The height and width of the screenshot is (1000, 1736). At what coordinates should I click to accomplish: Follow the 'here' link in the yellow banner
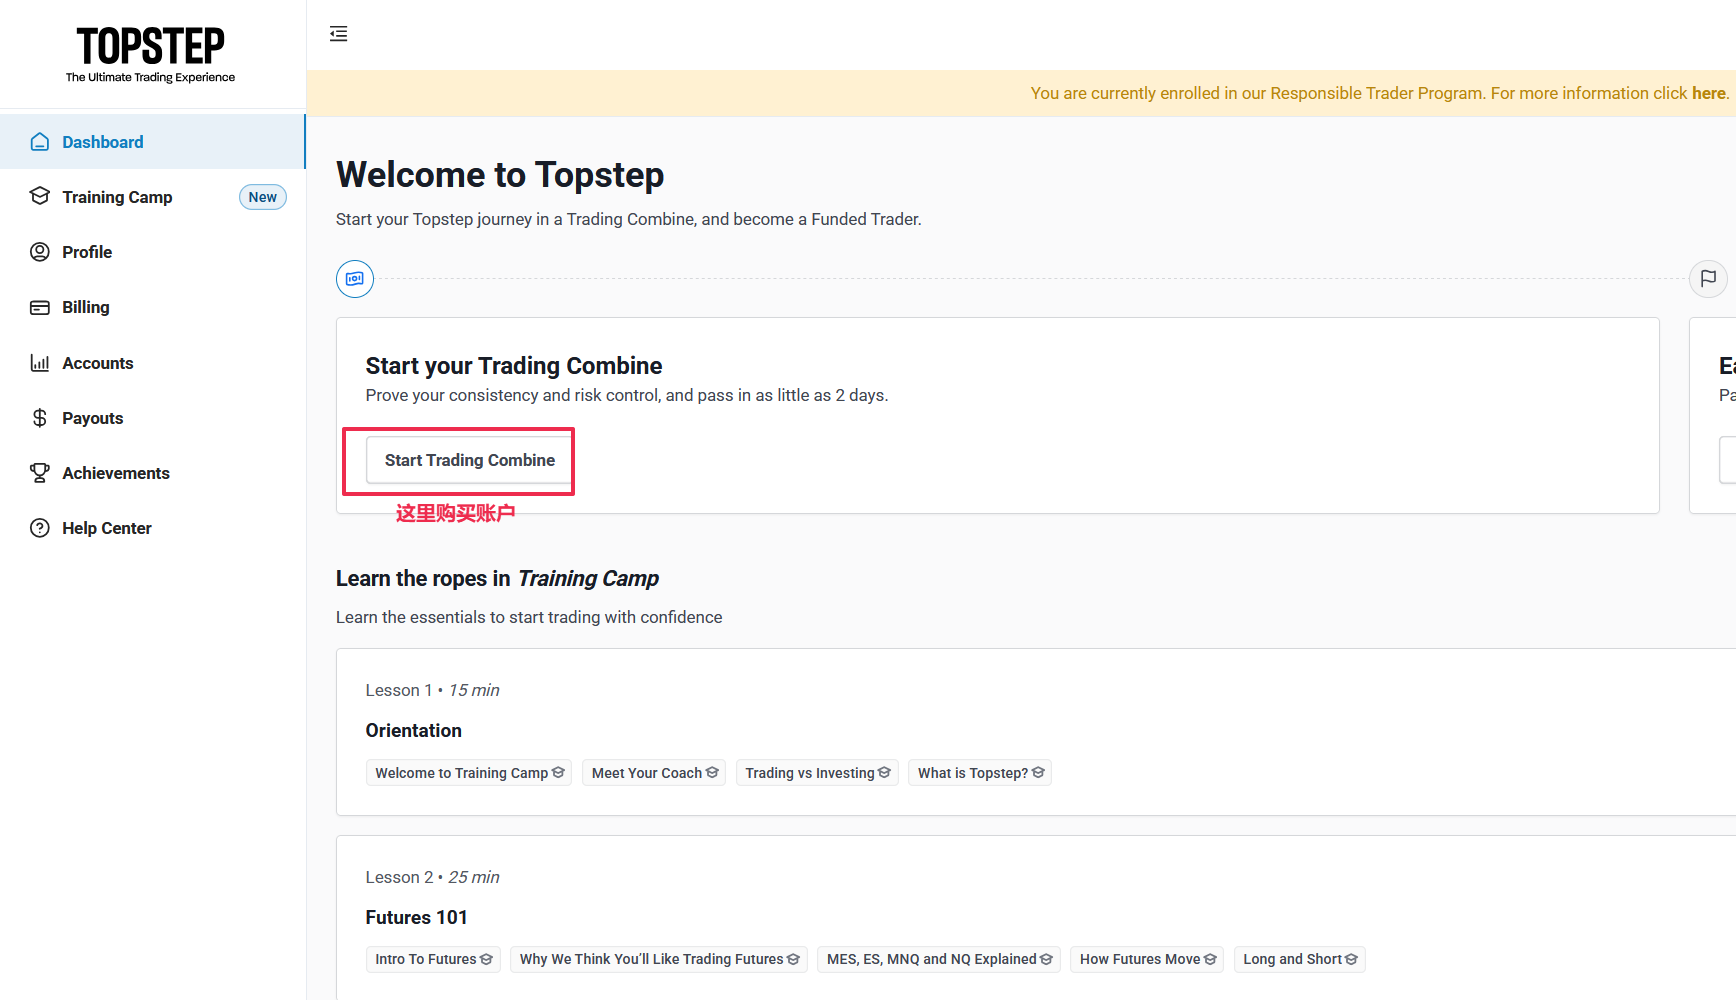[1709, 93]
